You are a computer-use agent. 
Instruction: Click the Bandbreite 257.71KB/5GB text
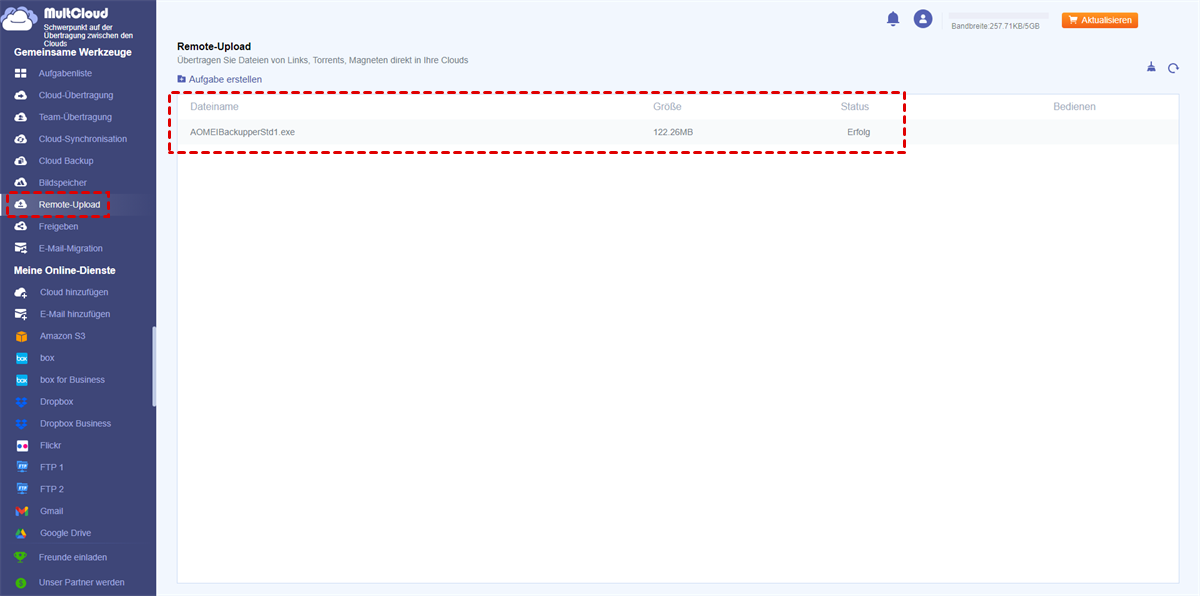click(995, 26)
